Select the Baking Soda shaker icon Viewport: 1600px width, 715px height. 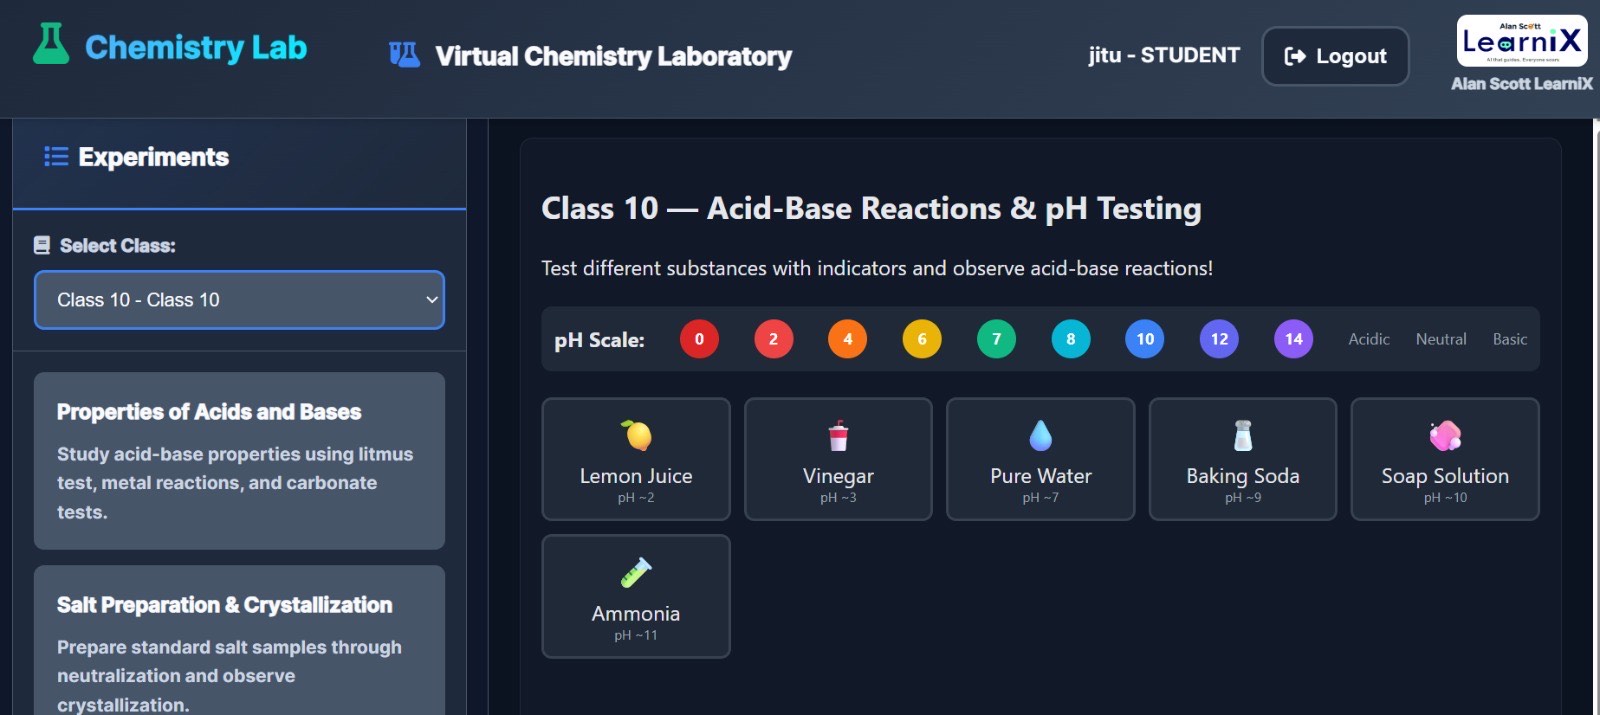(1242, 436)
